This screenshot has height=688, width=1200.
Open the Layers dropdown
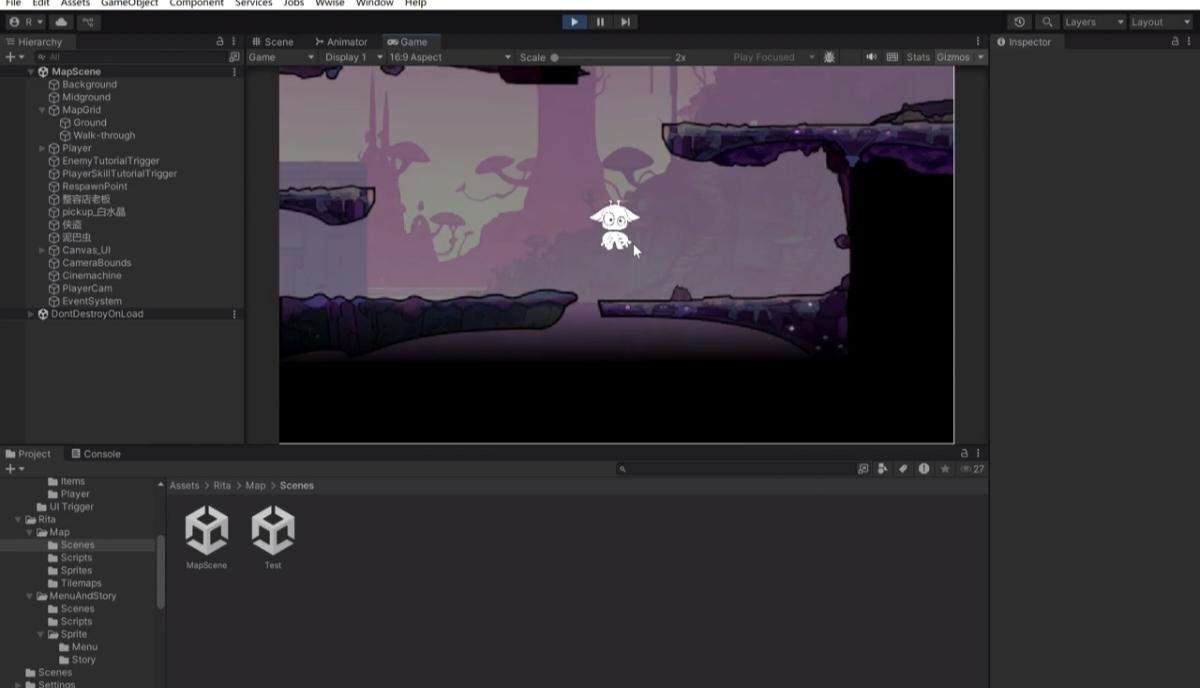pyautogui.click(x=1093, y=22)
